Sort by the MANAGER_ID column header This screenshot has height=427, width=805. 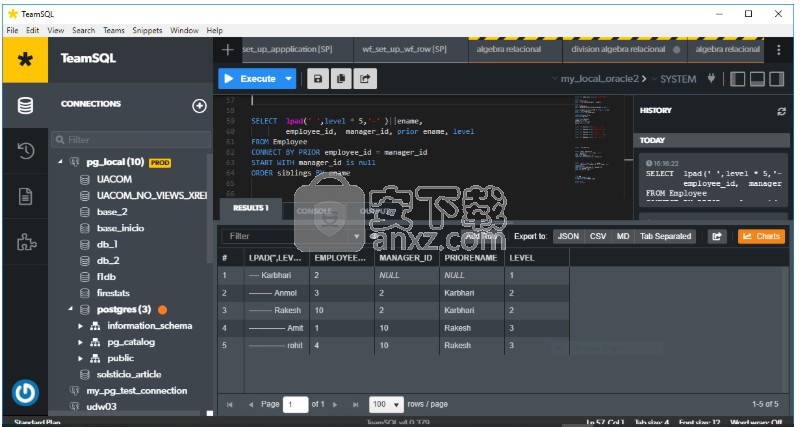coord(406,258)
